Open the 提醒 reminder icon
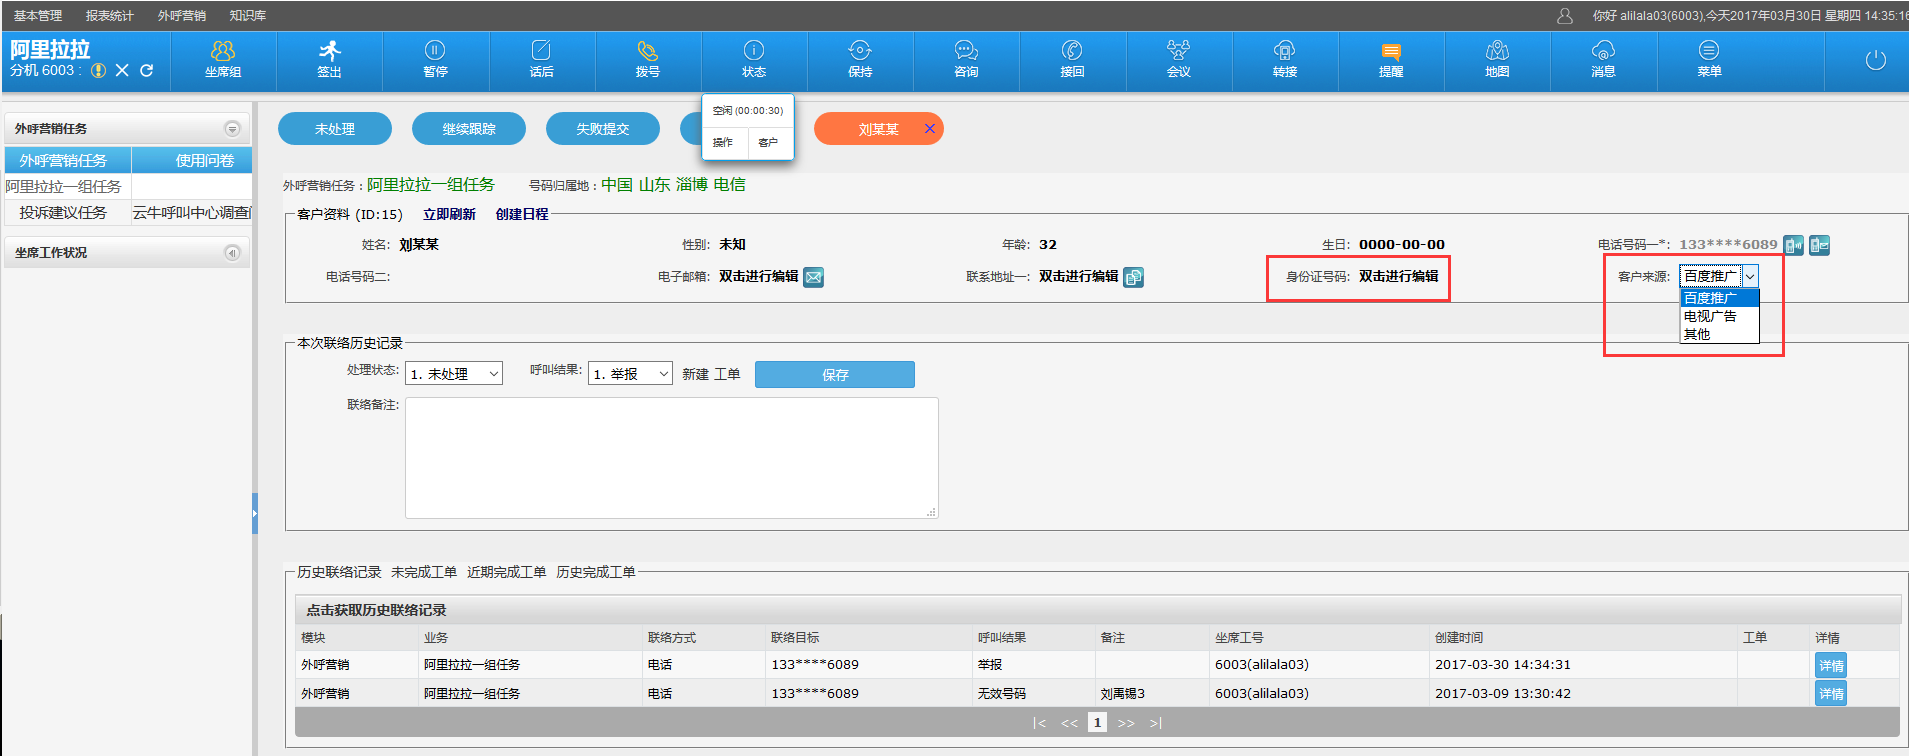The image size is (1909, 756). (1390, 59)
